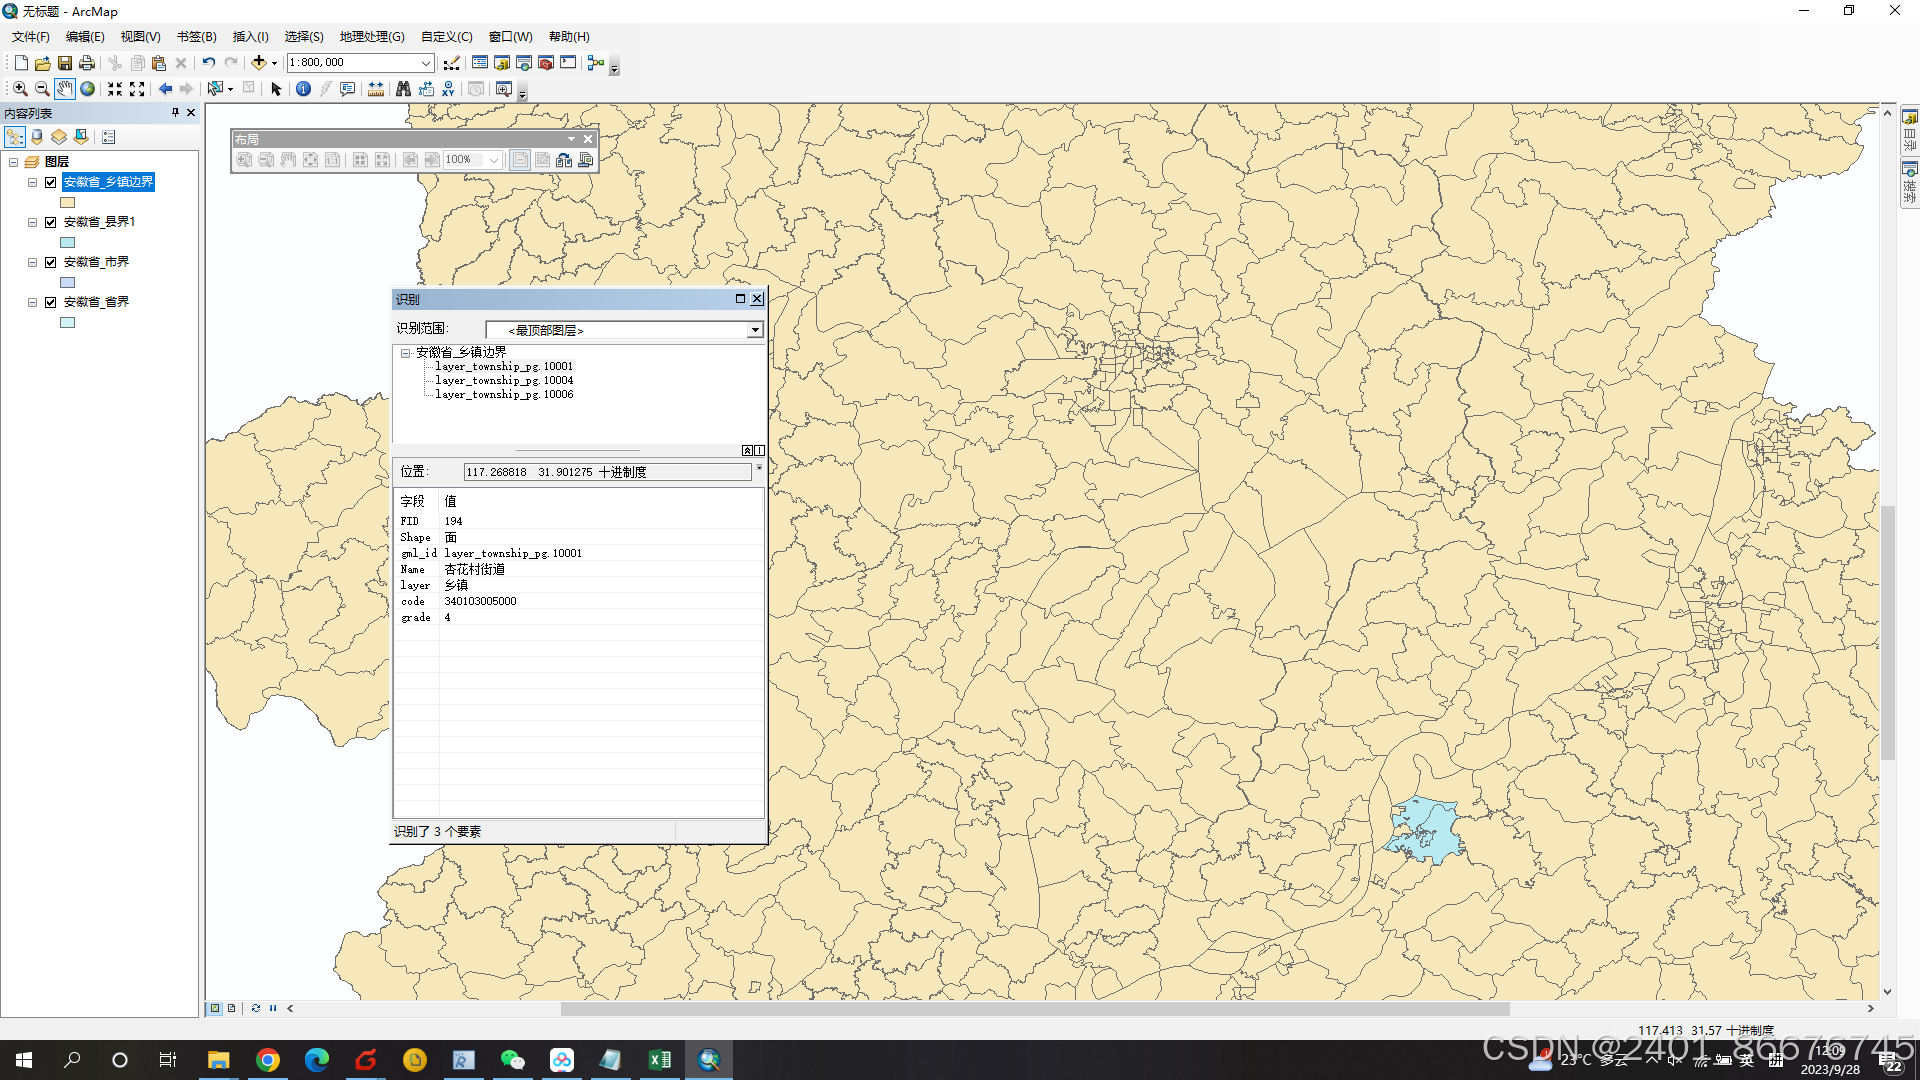
Task: Activate the Zoom In tool
Action: 20,89
